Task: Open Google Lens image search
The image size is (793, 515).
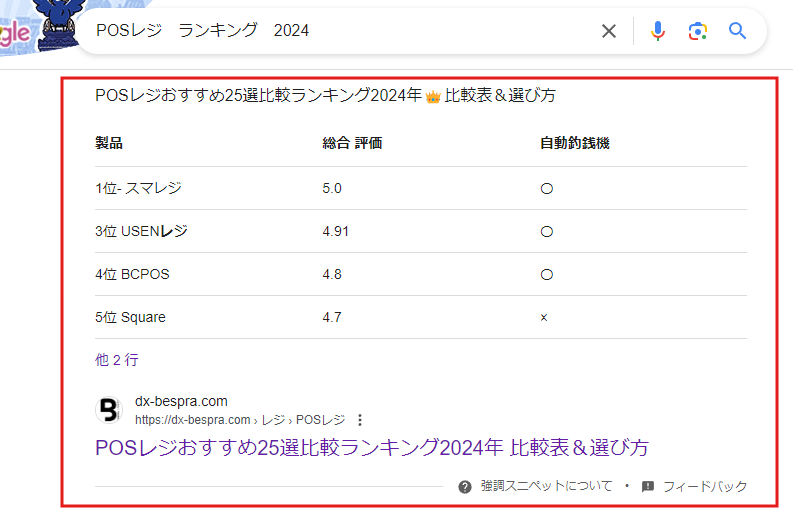Action: 698,31
